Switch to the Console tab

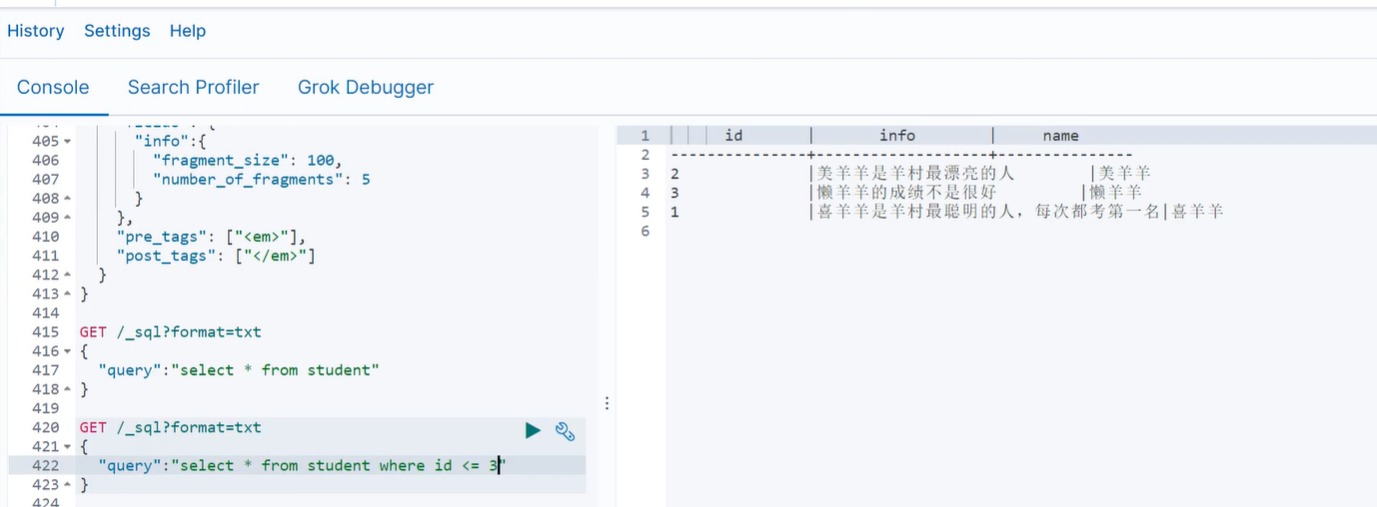pyautogui.click(x=53, y=87)
